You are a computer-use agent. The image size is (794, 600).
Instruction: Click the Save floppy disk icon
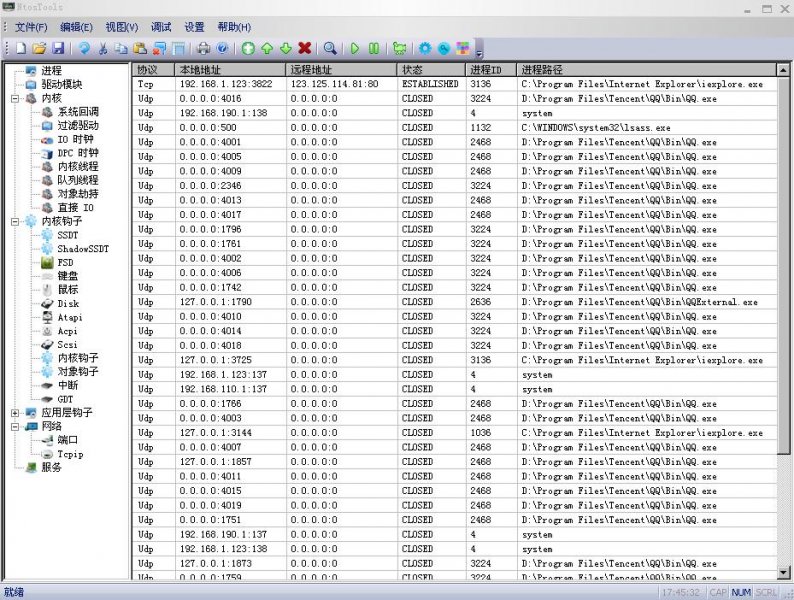click(58, 49)
